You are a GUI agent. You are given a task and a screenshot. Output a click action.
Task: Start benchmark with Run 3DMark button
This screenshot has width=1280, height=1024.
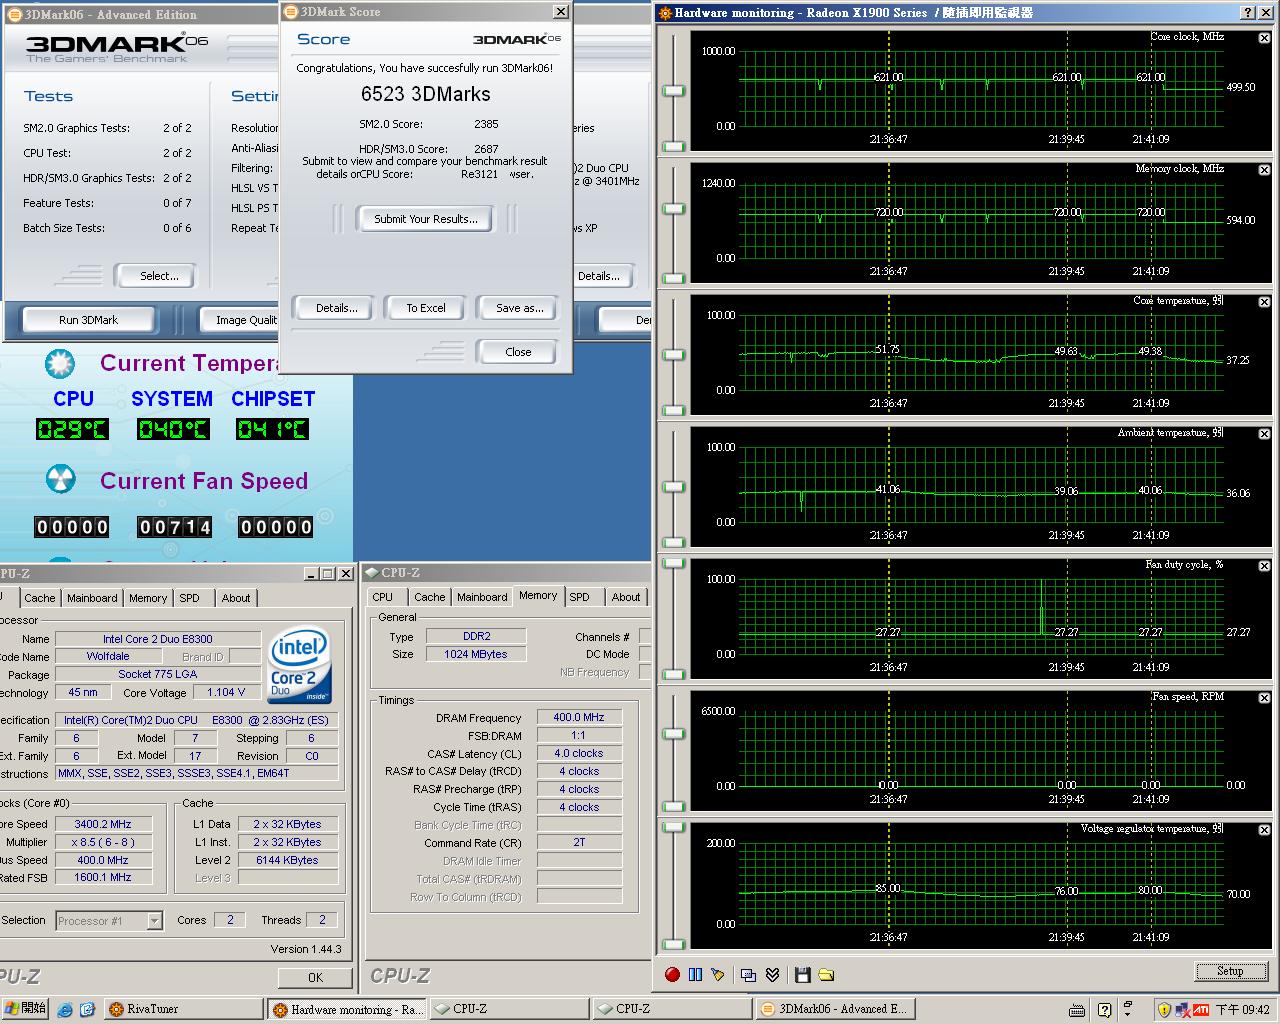click(x=88, y=320)
